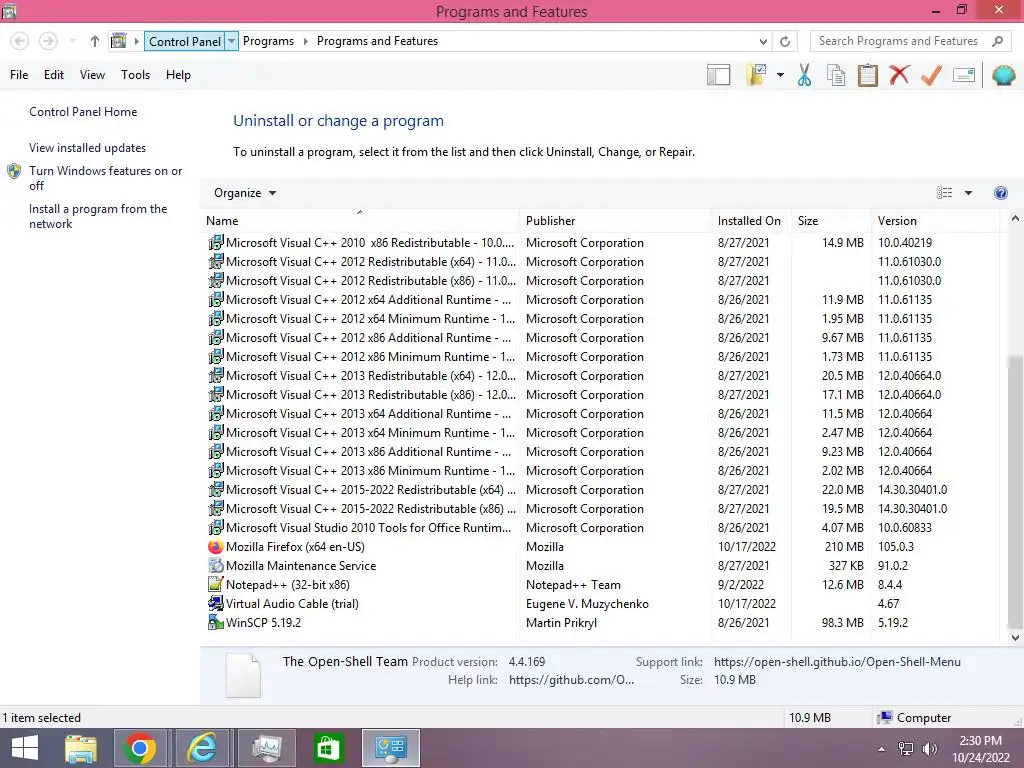Click the red X Delete toolbar icon
1024x768 pixels.
(899, 74)
